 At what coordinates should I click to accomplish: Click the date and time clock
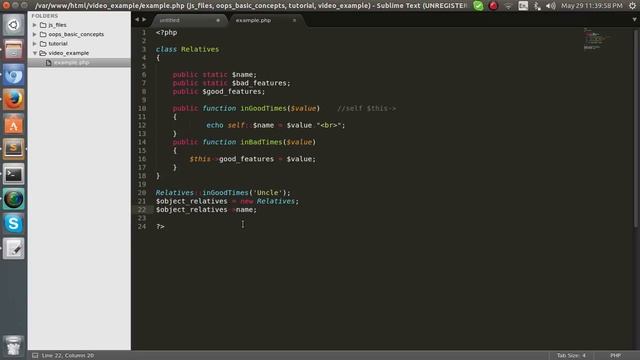point(591,6)
